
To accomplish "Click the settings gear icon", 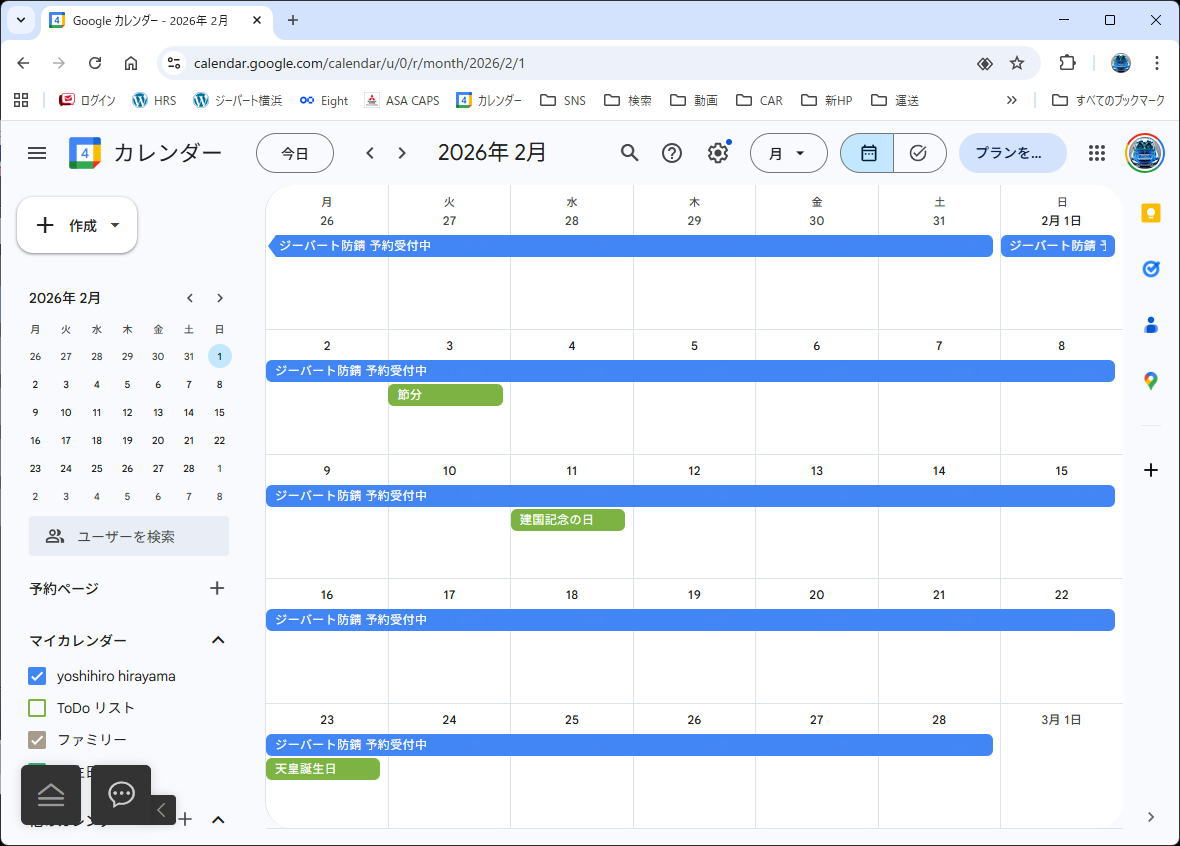I will click(718, 153).
